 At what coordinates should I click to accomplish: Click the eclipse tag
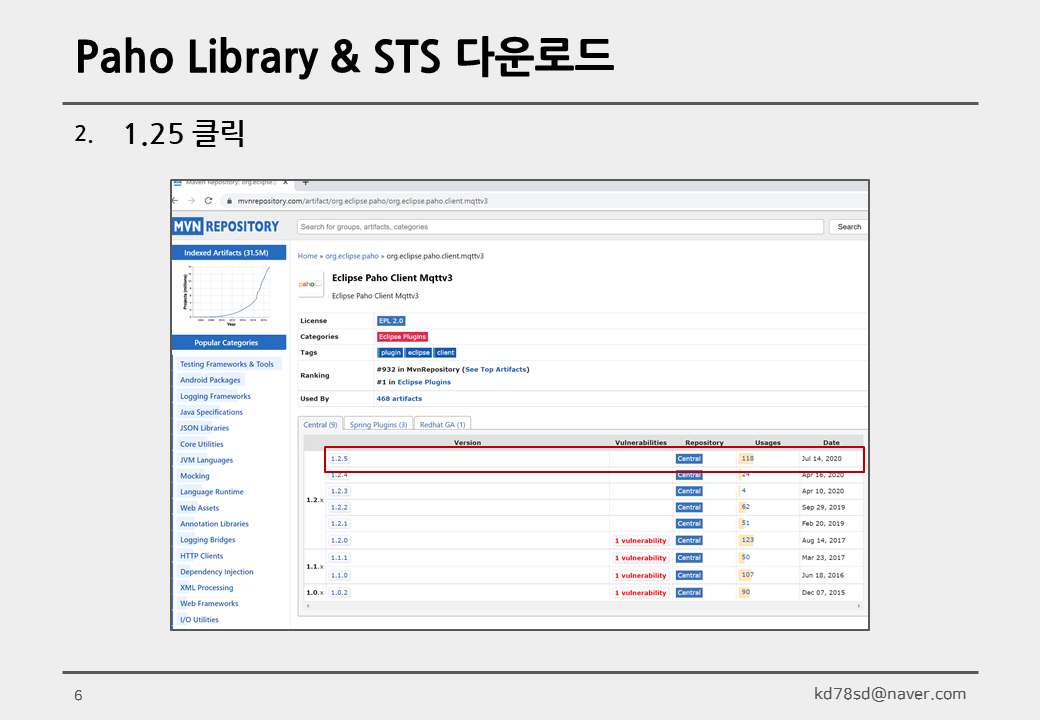click(419, 353)
